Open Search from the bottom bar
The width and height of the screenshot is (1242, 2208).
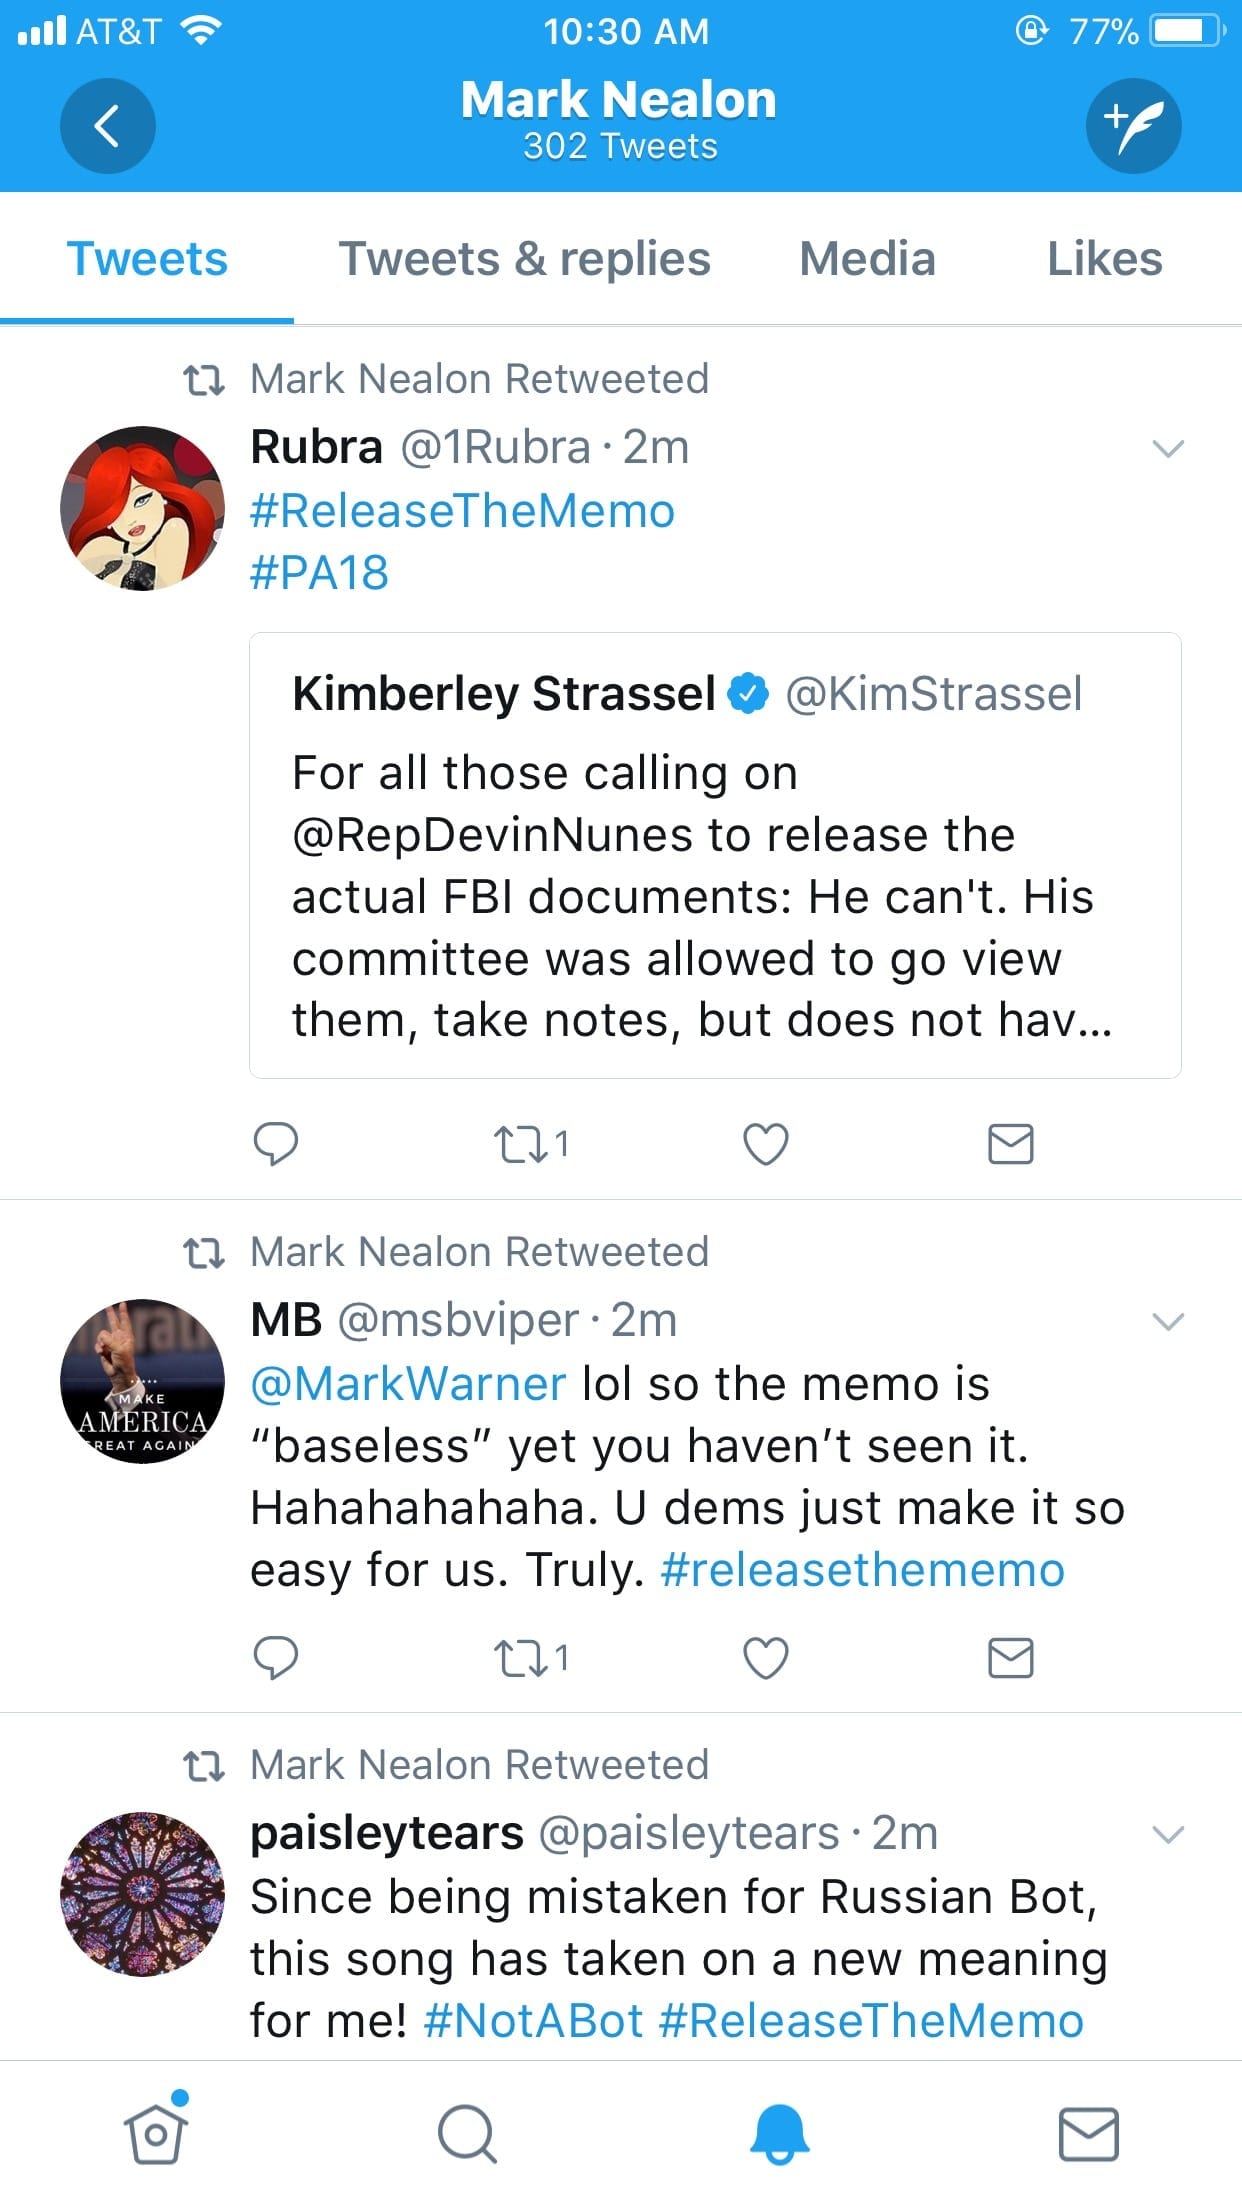466,2134
